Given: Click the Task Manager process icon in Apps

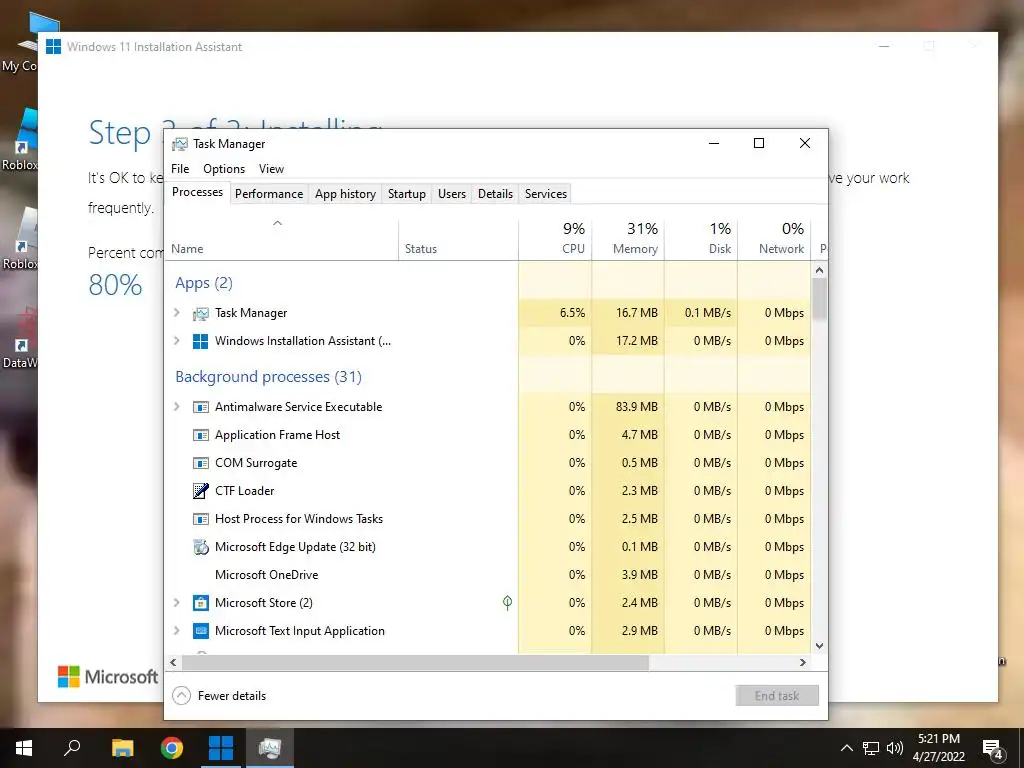Looking at the screenshot, I should pyautogui.click(x=200, y=313).
